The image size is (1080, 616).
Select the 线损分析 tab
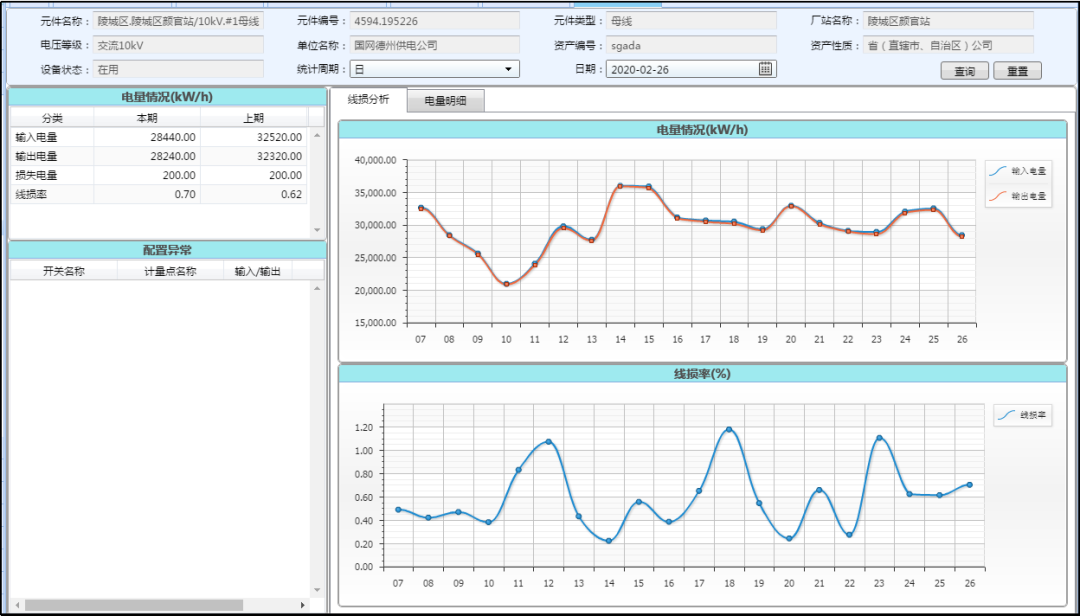coord(368,99)
